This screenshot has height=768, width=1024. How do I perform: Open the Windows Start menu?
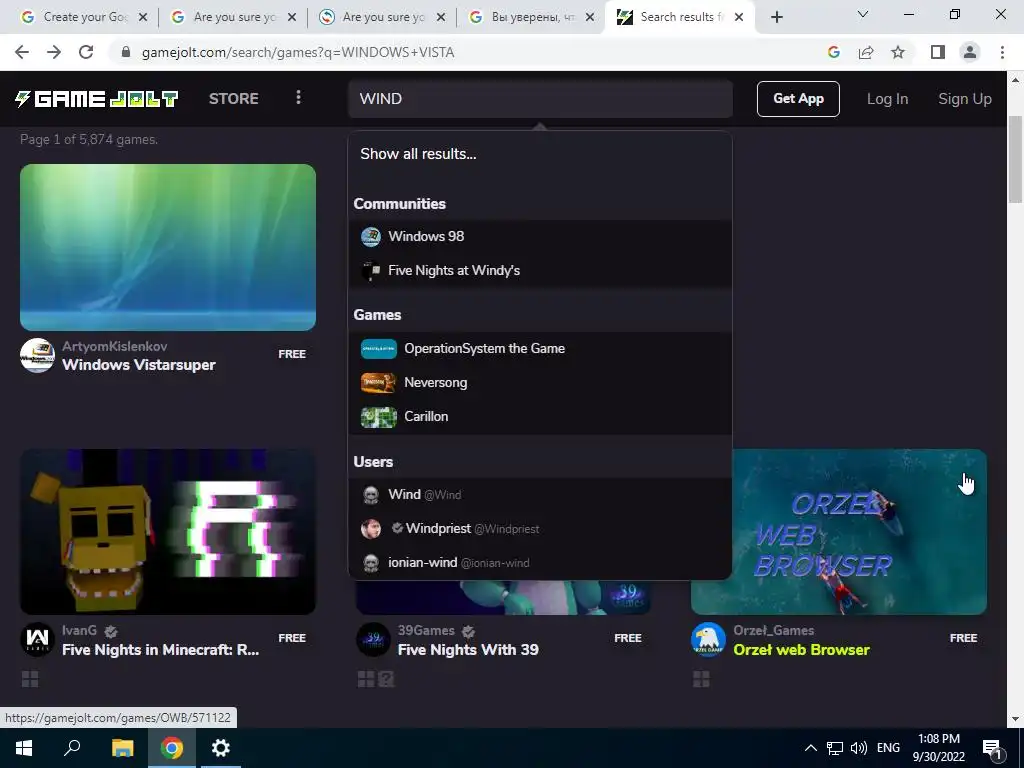(x=24, y=748)
